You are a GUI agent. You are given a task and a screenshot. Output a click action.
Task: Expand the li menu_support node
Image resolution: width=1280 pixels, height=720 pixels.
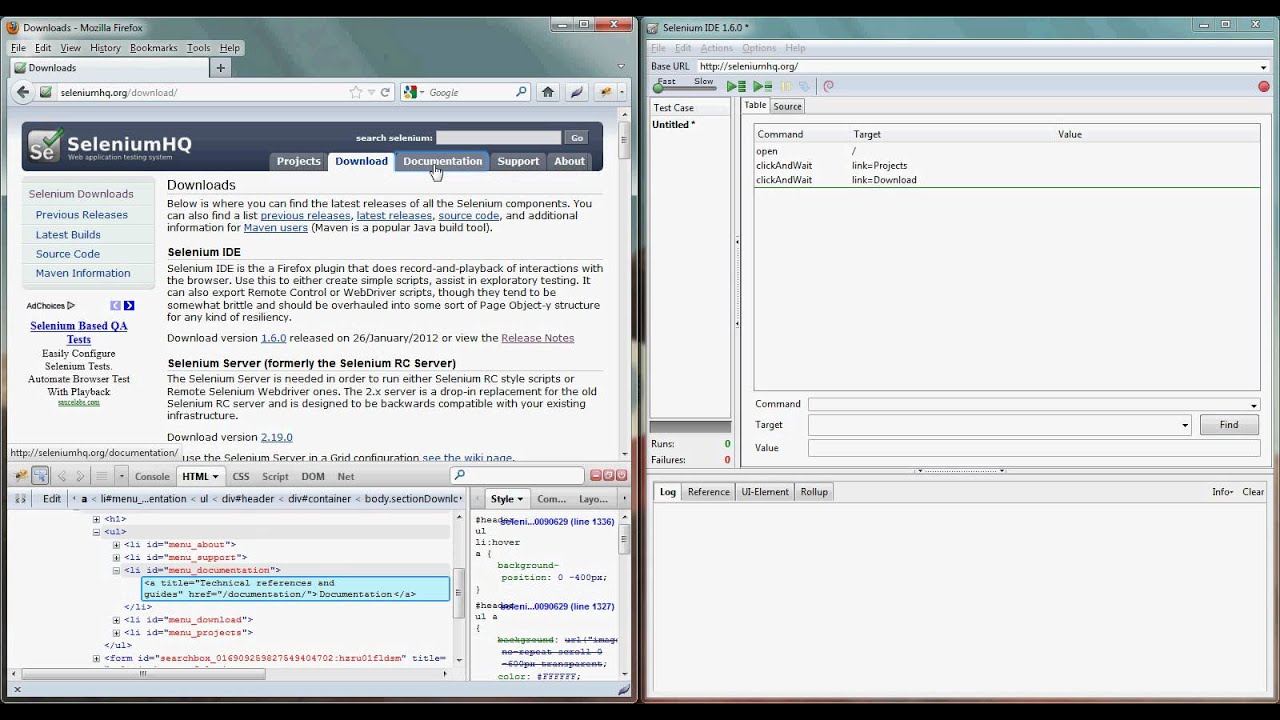[x=116, y=557]
